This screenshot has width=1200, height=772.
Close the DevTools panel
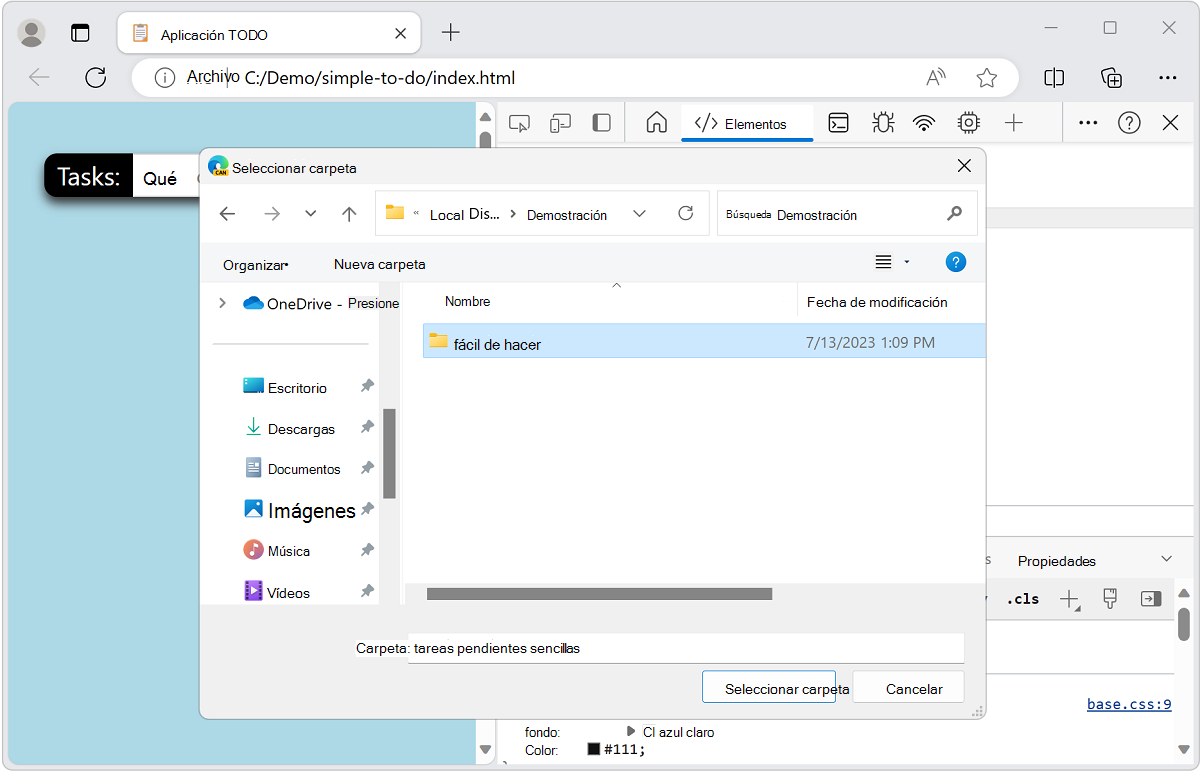1171,123
